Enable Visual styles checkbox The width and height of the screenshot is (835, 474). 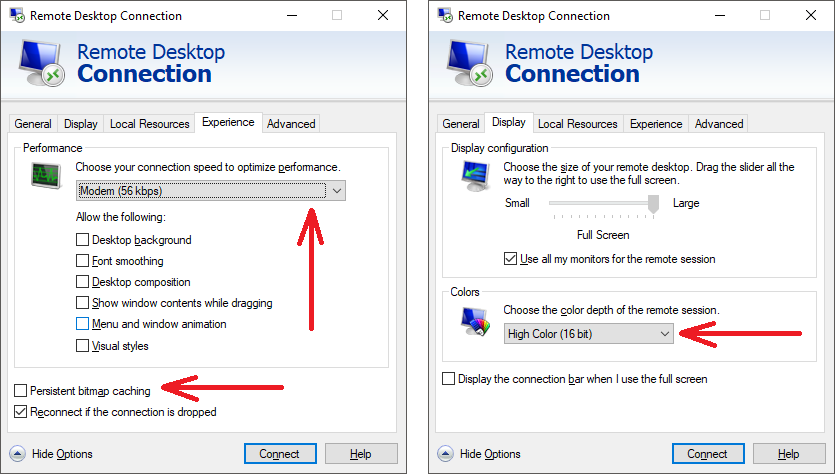(x=82, y=346)
